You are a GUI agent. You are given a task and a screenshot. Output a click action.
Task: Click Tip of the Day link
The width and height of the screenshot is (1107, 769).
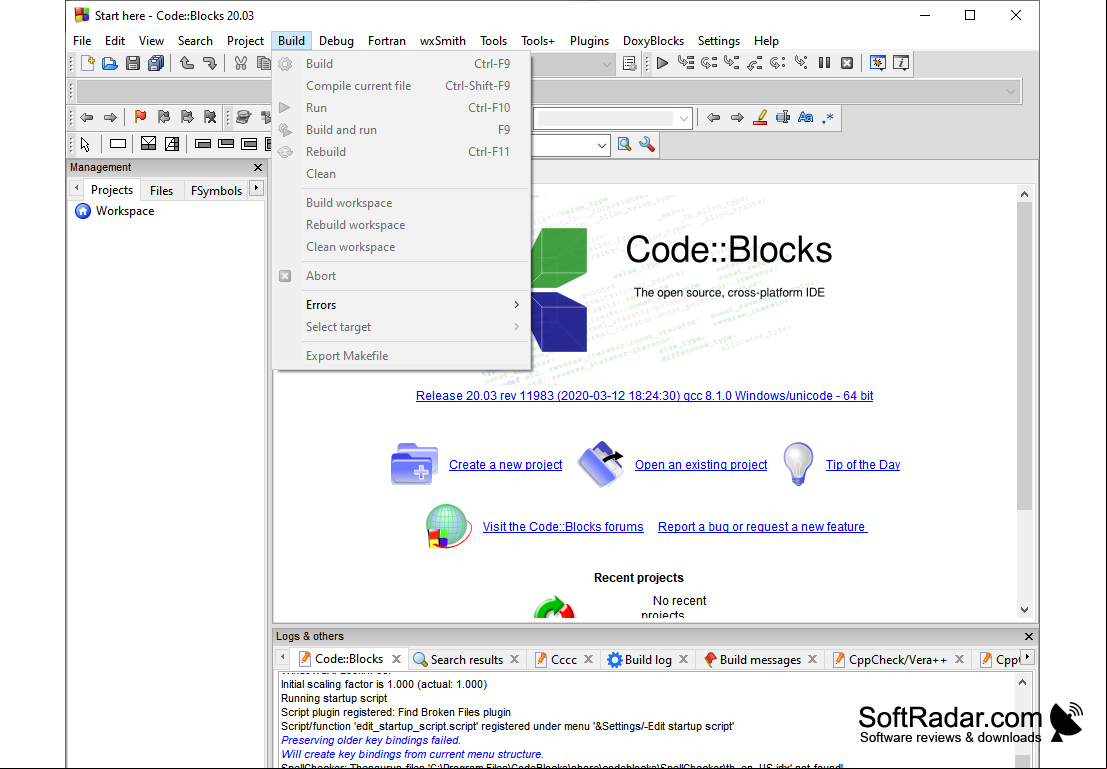pos(863,465)
